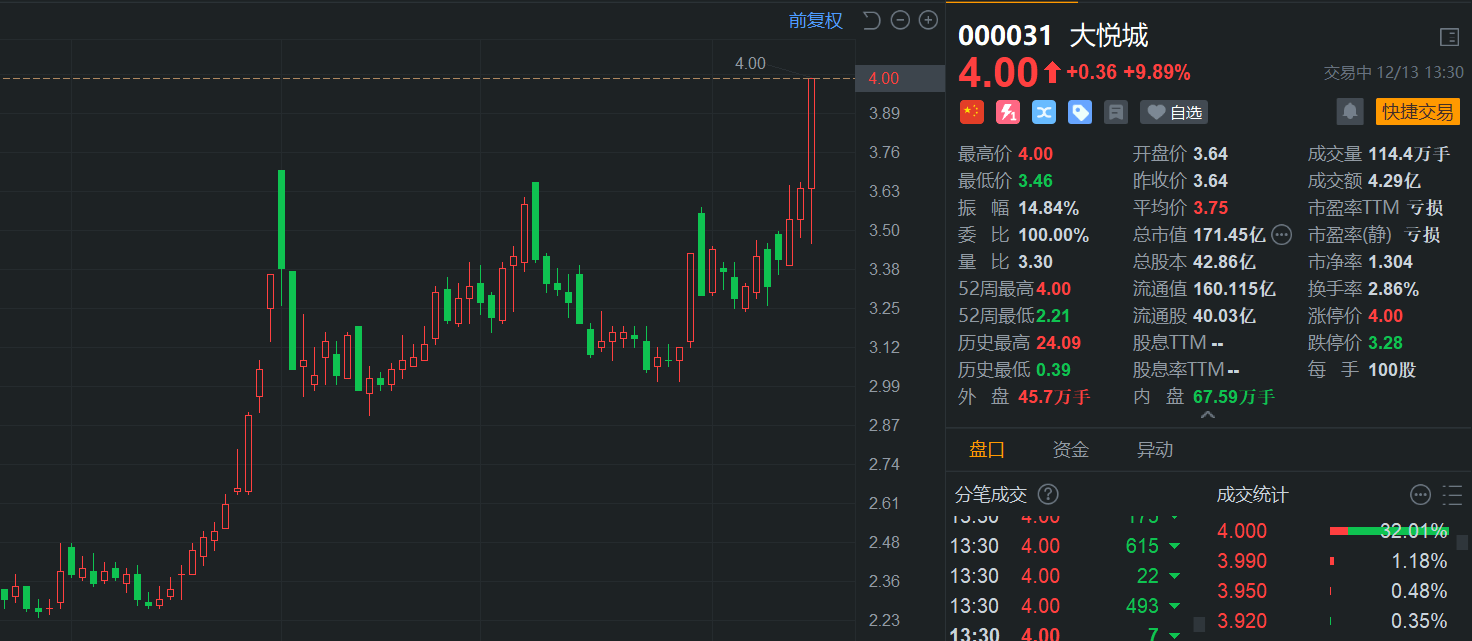Reset the chart with the undo arrow icon
1472x641 pixels.
(871, 20)
